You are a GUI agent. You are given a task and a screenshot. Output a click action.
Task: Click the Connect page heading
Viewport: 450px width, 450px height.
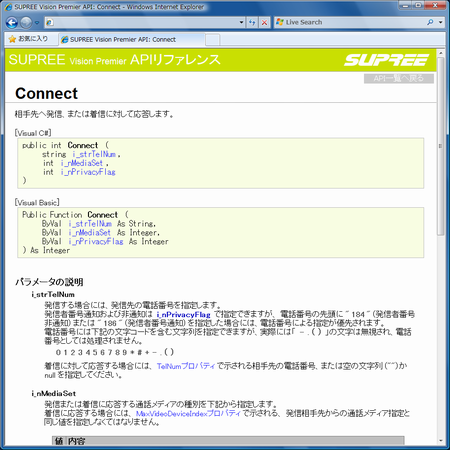46,93
